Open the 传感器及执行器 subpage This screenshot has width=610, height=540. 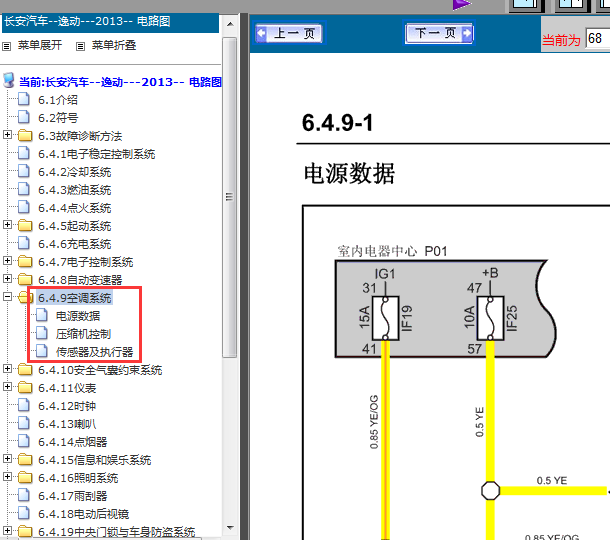(95, 352)
